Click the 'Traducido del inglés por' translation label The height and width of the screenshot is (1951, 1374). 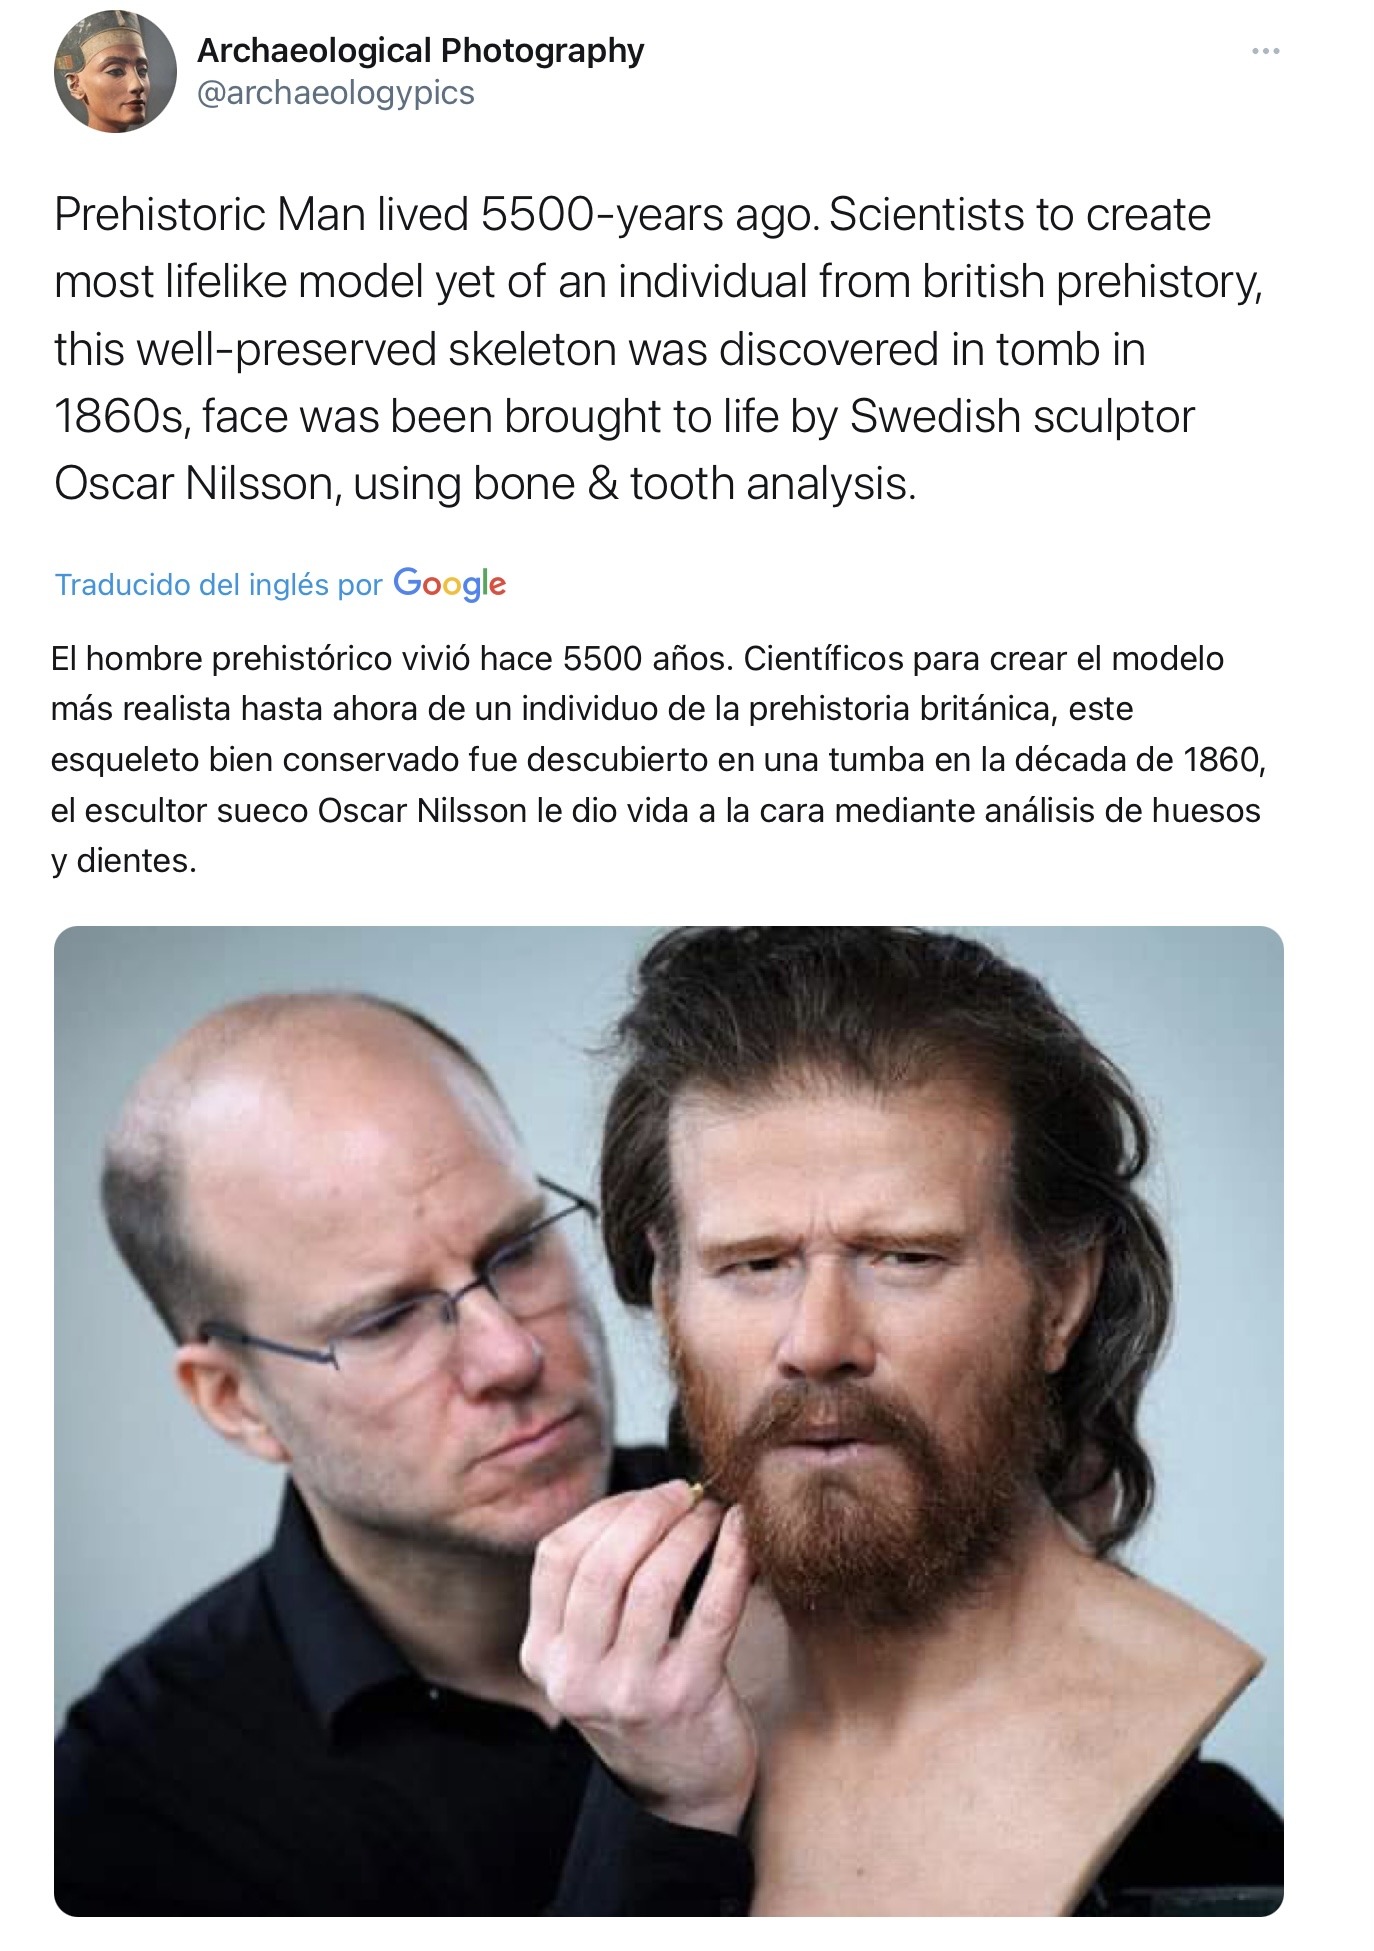[219, 585]
